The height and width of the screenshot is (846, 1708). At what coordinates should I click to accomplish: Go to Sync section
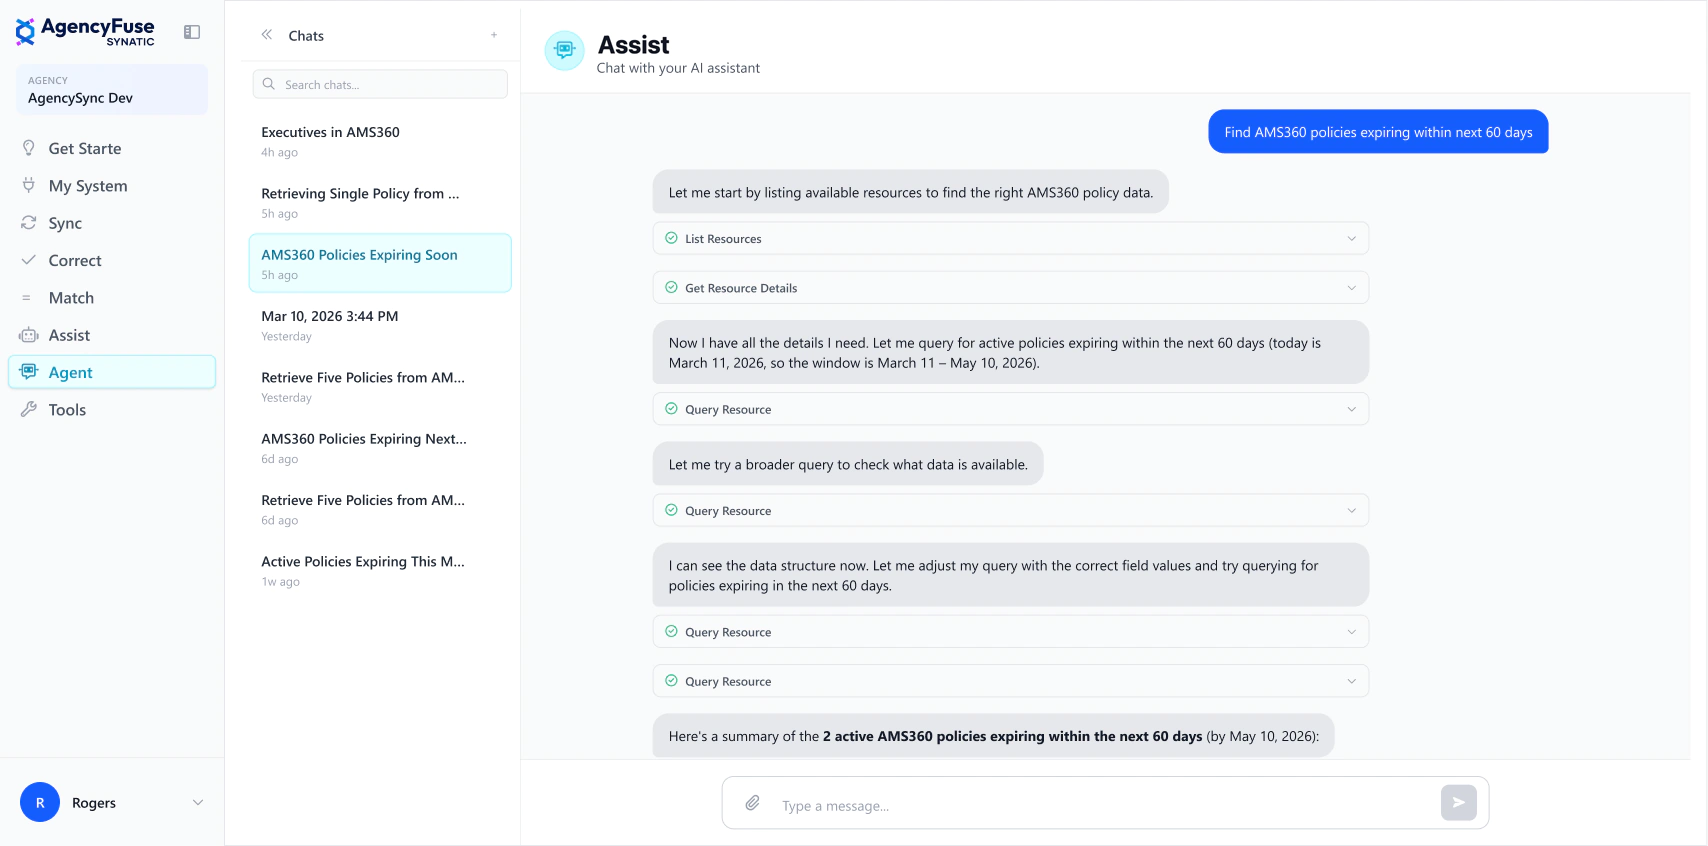[x=112, y=222]
